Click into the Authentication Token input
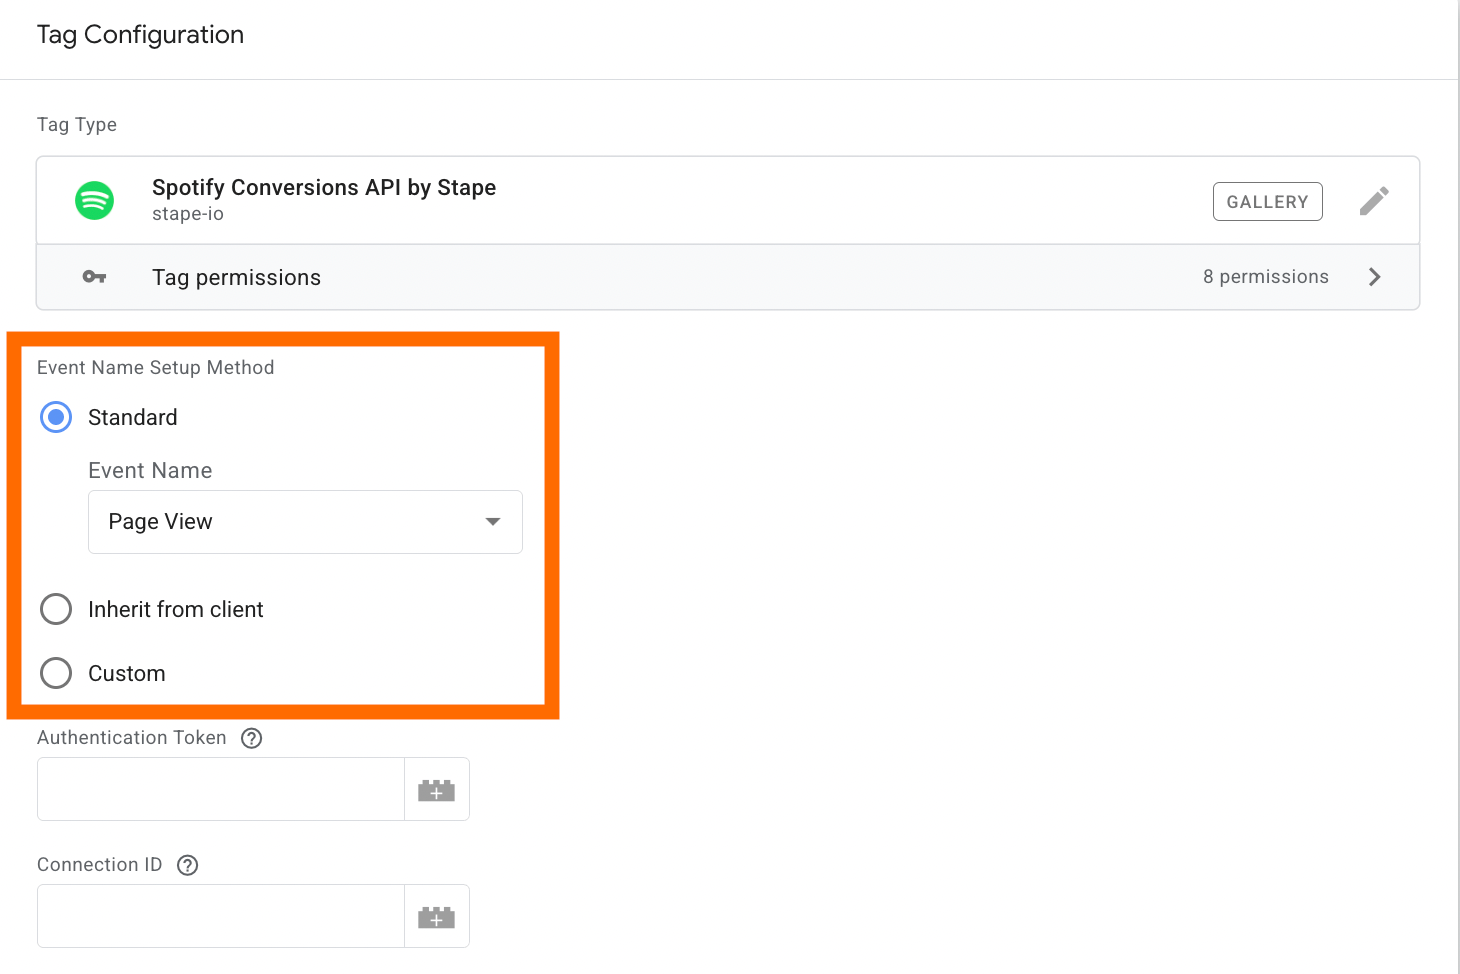 pos(221,789)
